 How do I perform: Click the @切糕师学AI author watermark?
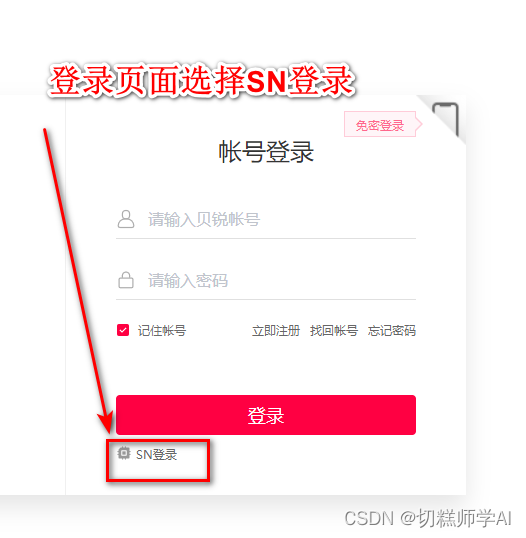(x=456, y=518)
